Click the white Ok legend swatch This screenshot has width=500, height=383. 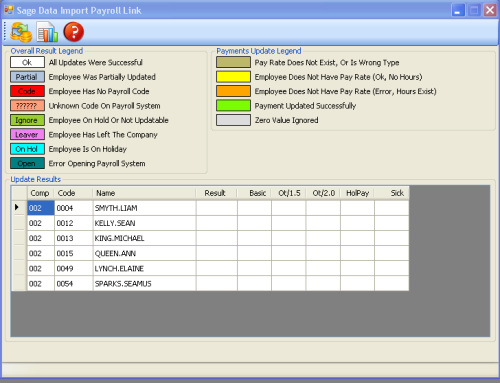pyautogui.click(x=27, y=62)
